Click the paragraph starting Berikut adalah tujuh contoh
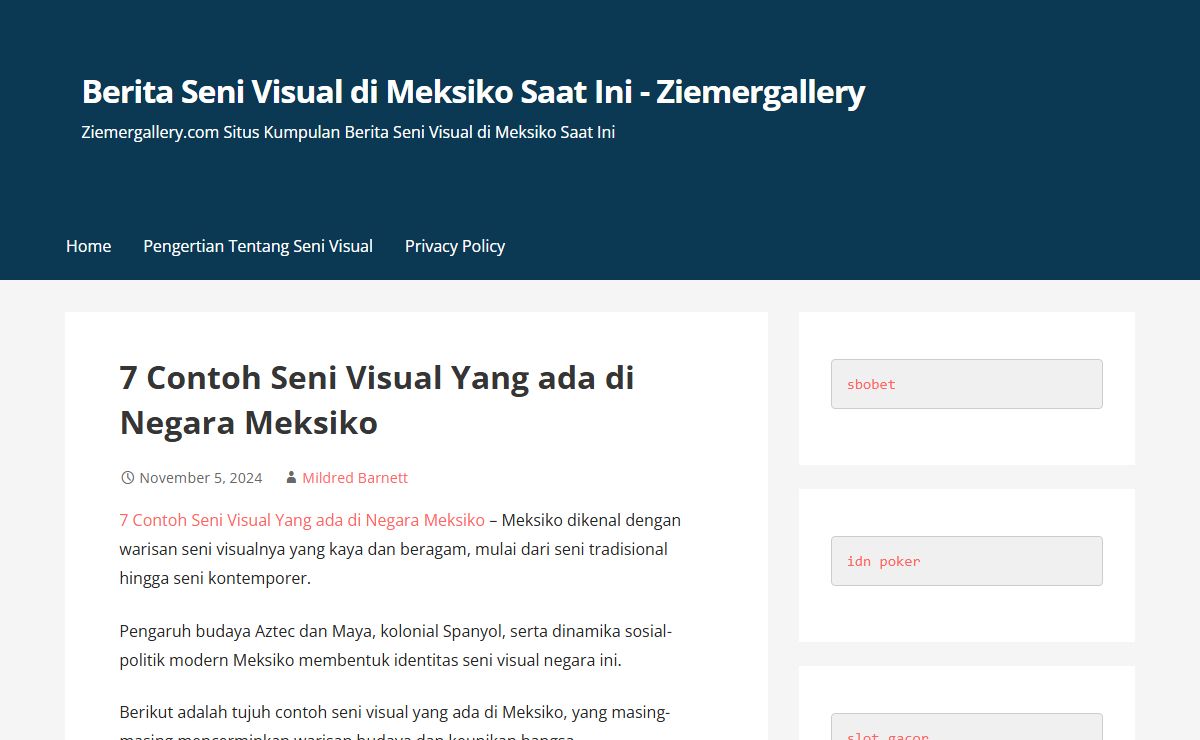This screenshot has width=1200, height=740. coord(395,724)
